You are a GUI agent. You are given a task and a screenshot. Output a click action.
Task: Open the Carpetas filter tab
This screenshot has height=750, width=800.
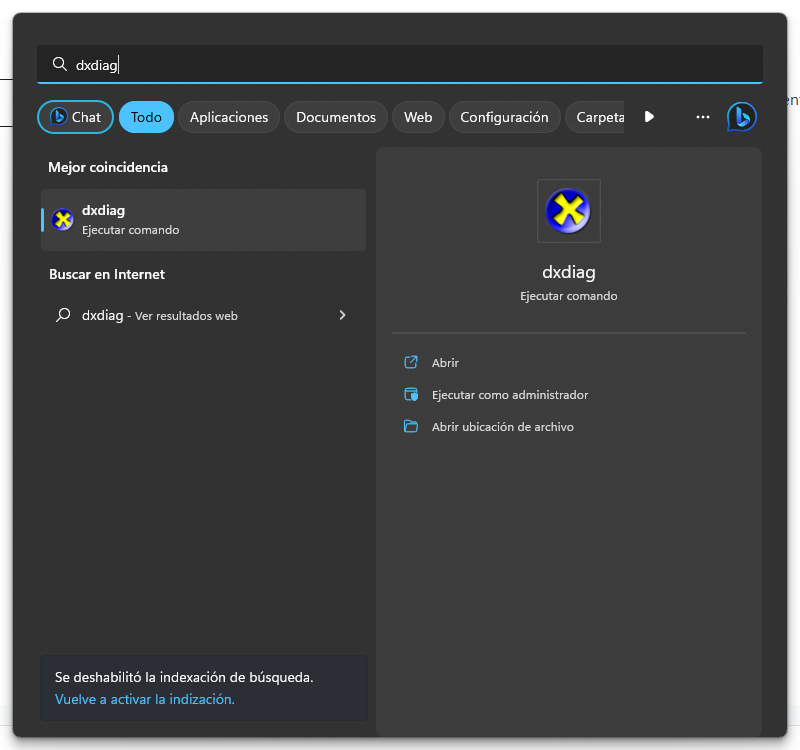point(595,117)
